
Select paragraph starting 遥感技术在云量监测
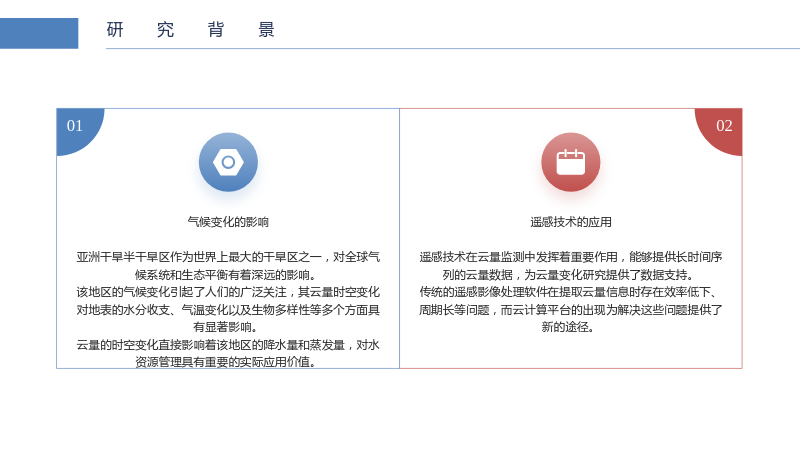[570, 266]
